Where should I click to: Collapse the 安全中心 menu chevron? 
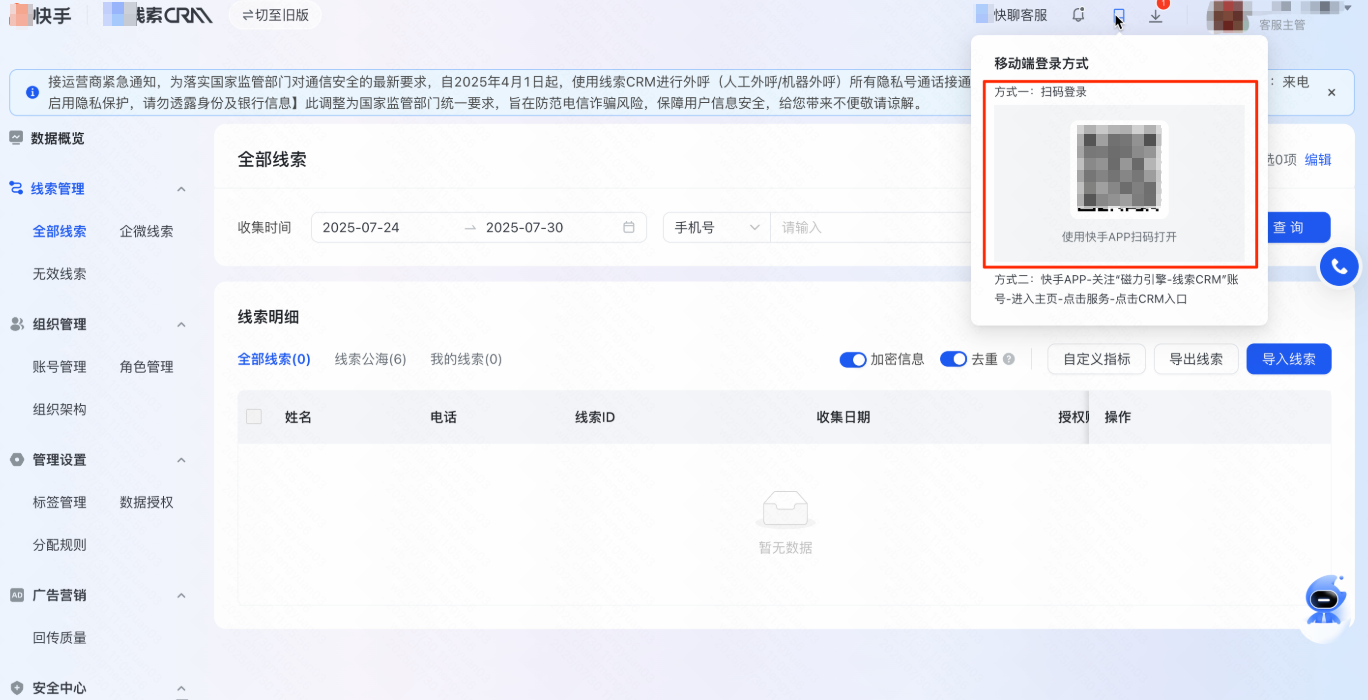pyautogui.click(x=182, y=689)
